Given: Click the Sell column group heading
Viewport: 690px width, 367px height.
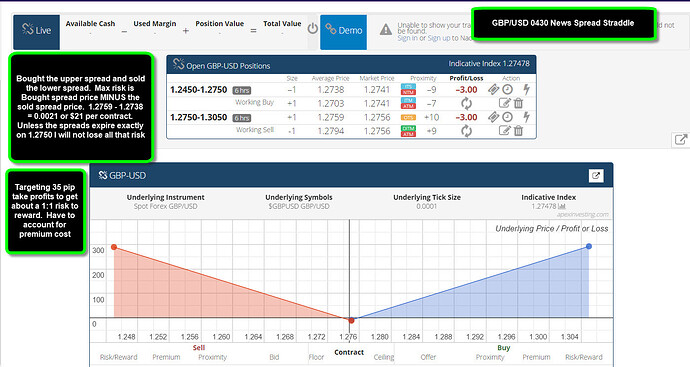Looking at the screenshot, I should [198, 348].
